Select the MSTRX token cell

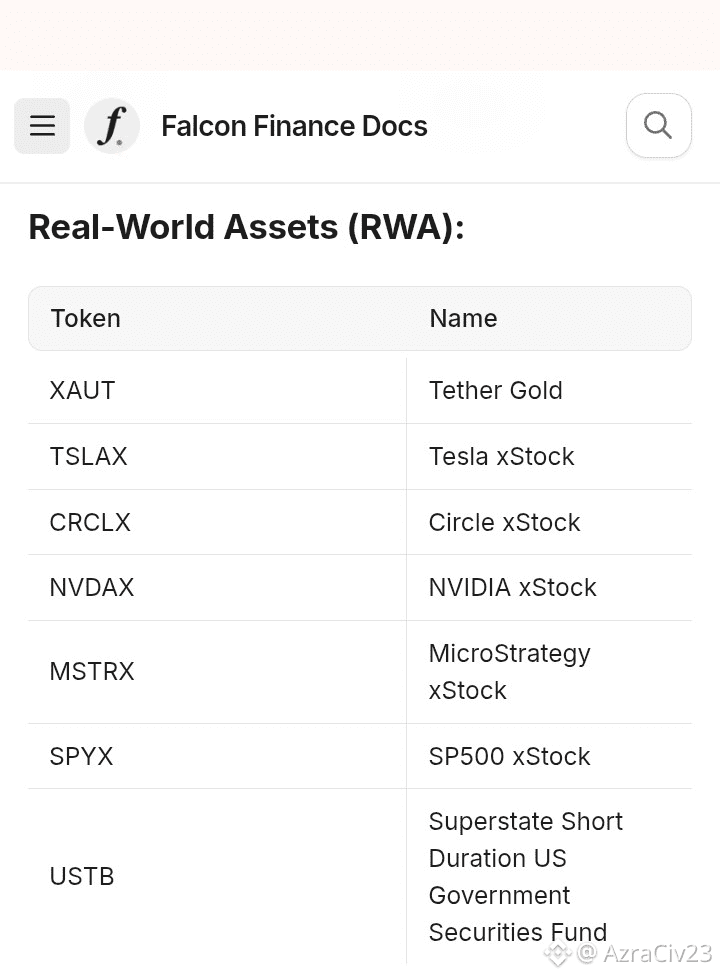(92, 671)
